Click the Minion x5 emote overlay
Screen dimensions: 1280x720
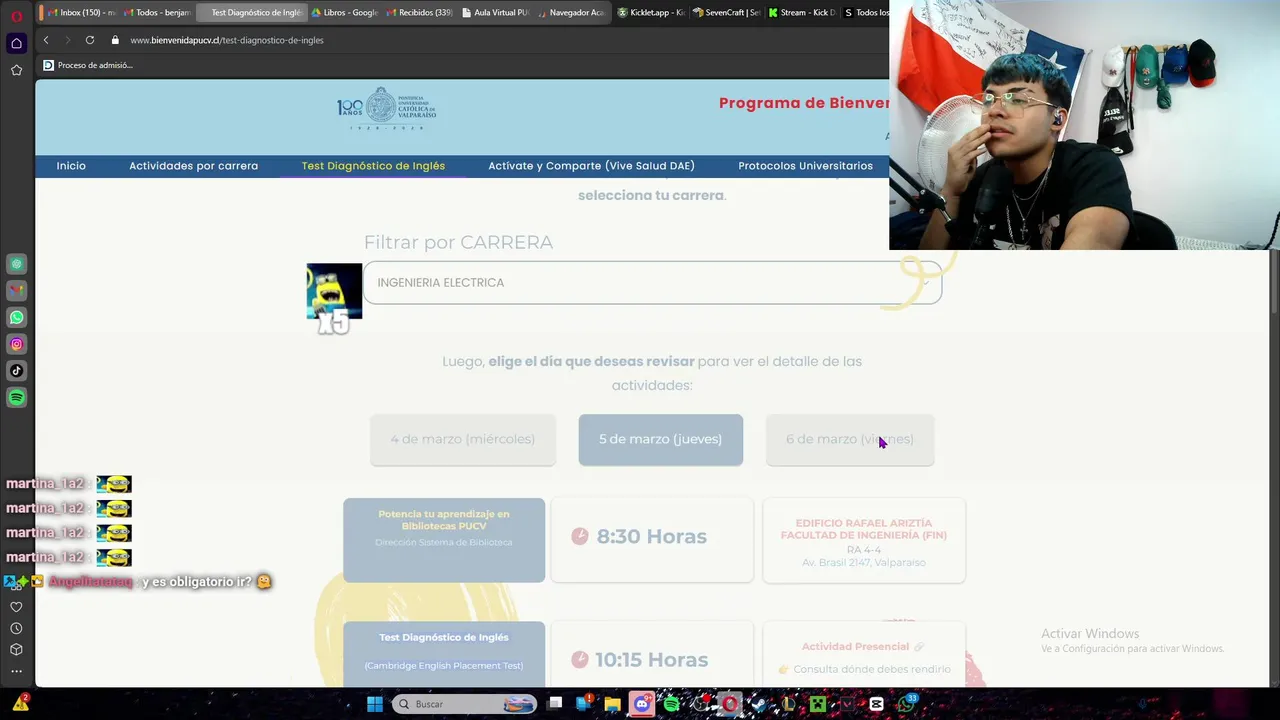(334, 298)
